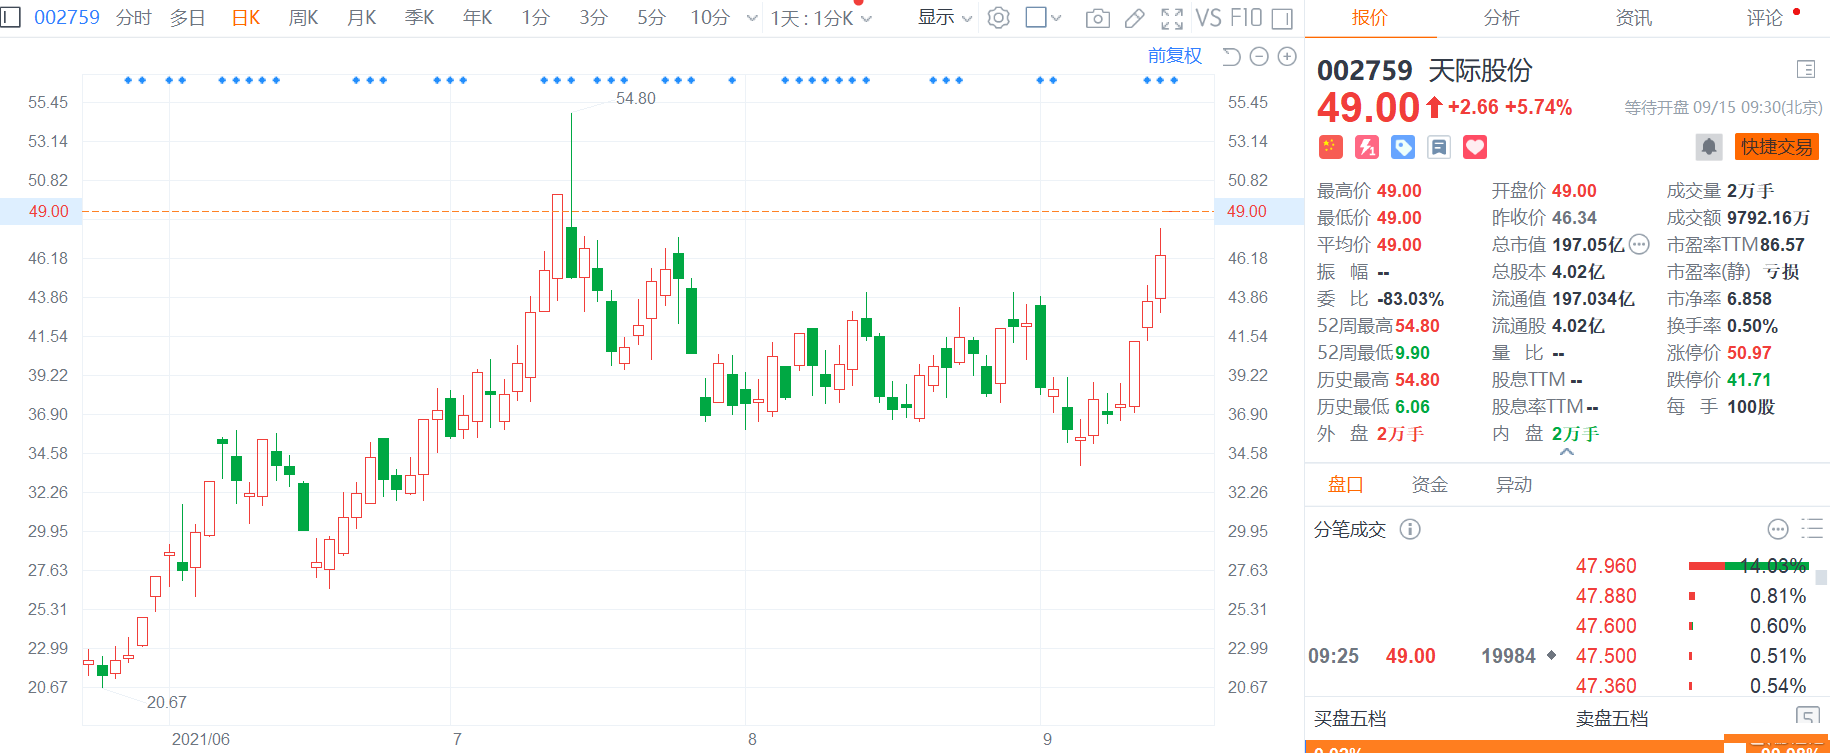Open chart settings gear icon

coord(998,18)
